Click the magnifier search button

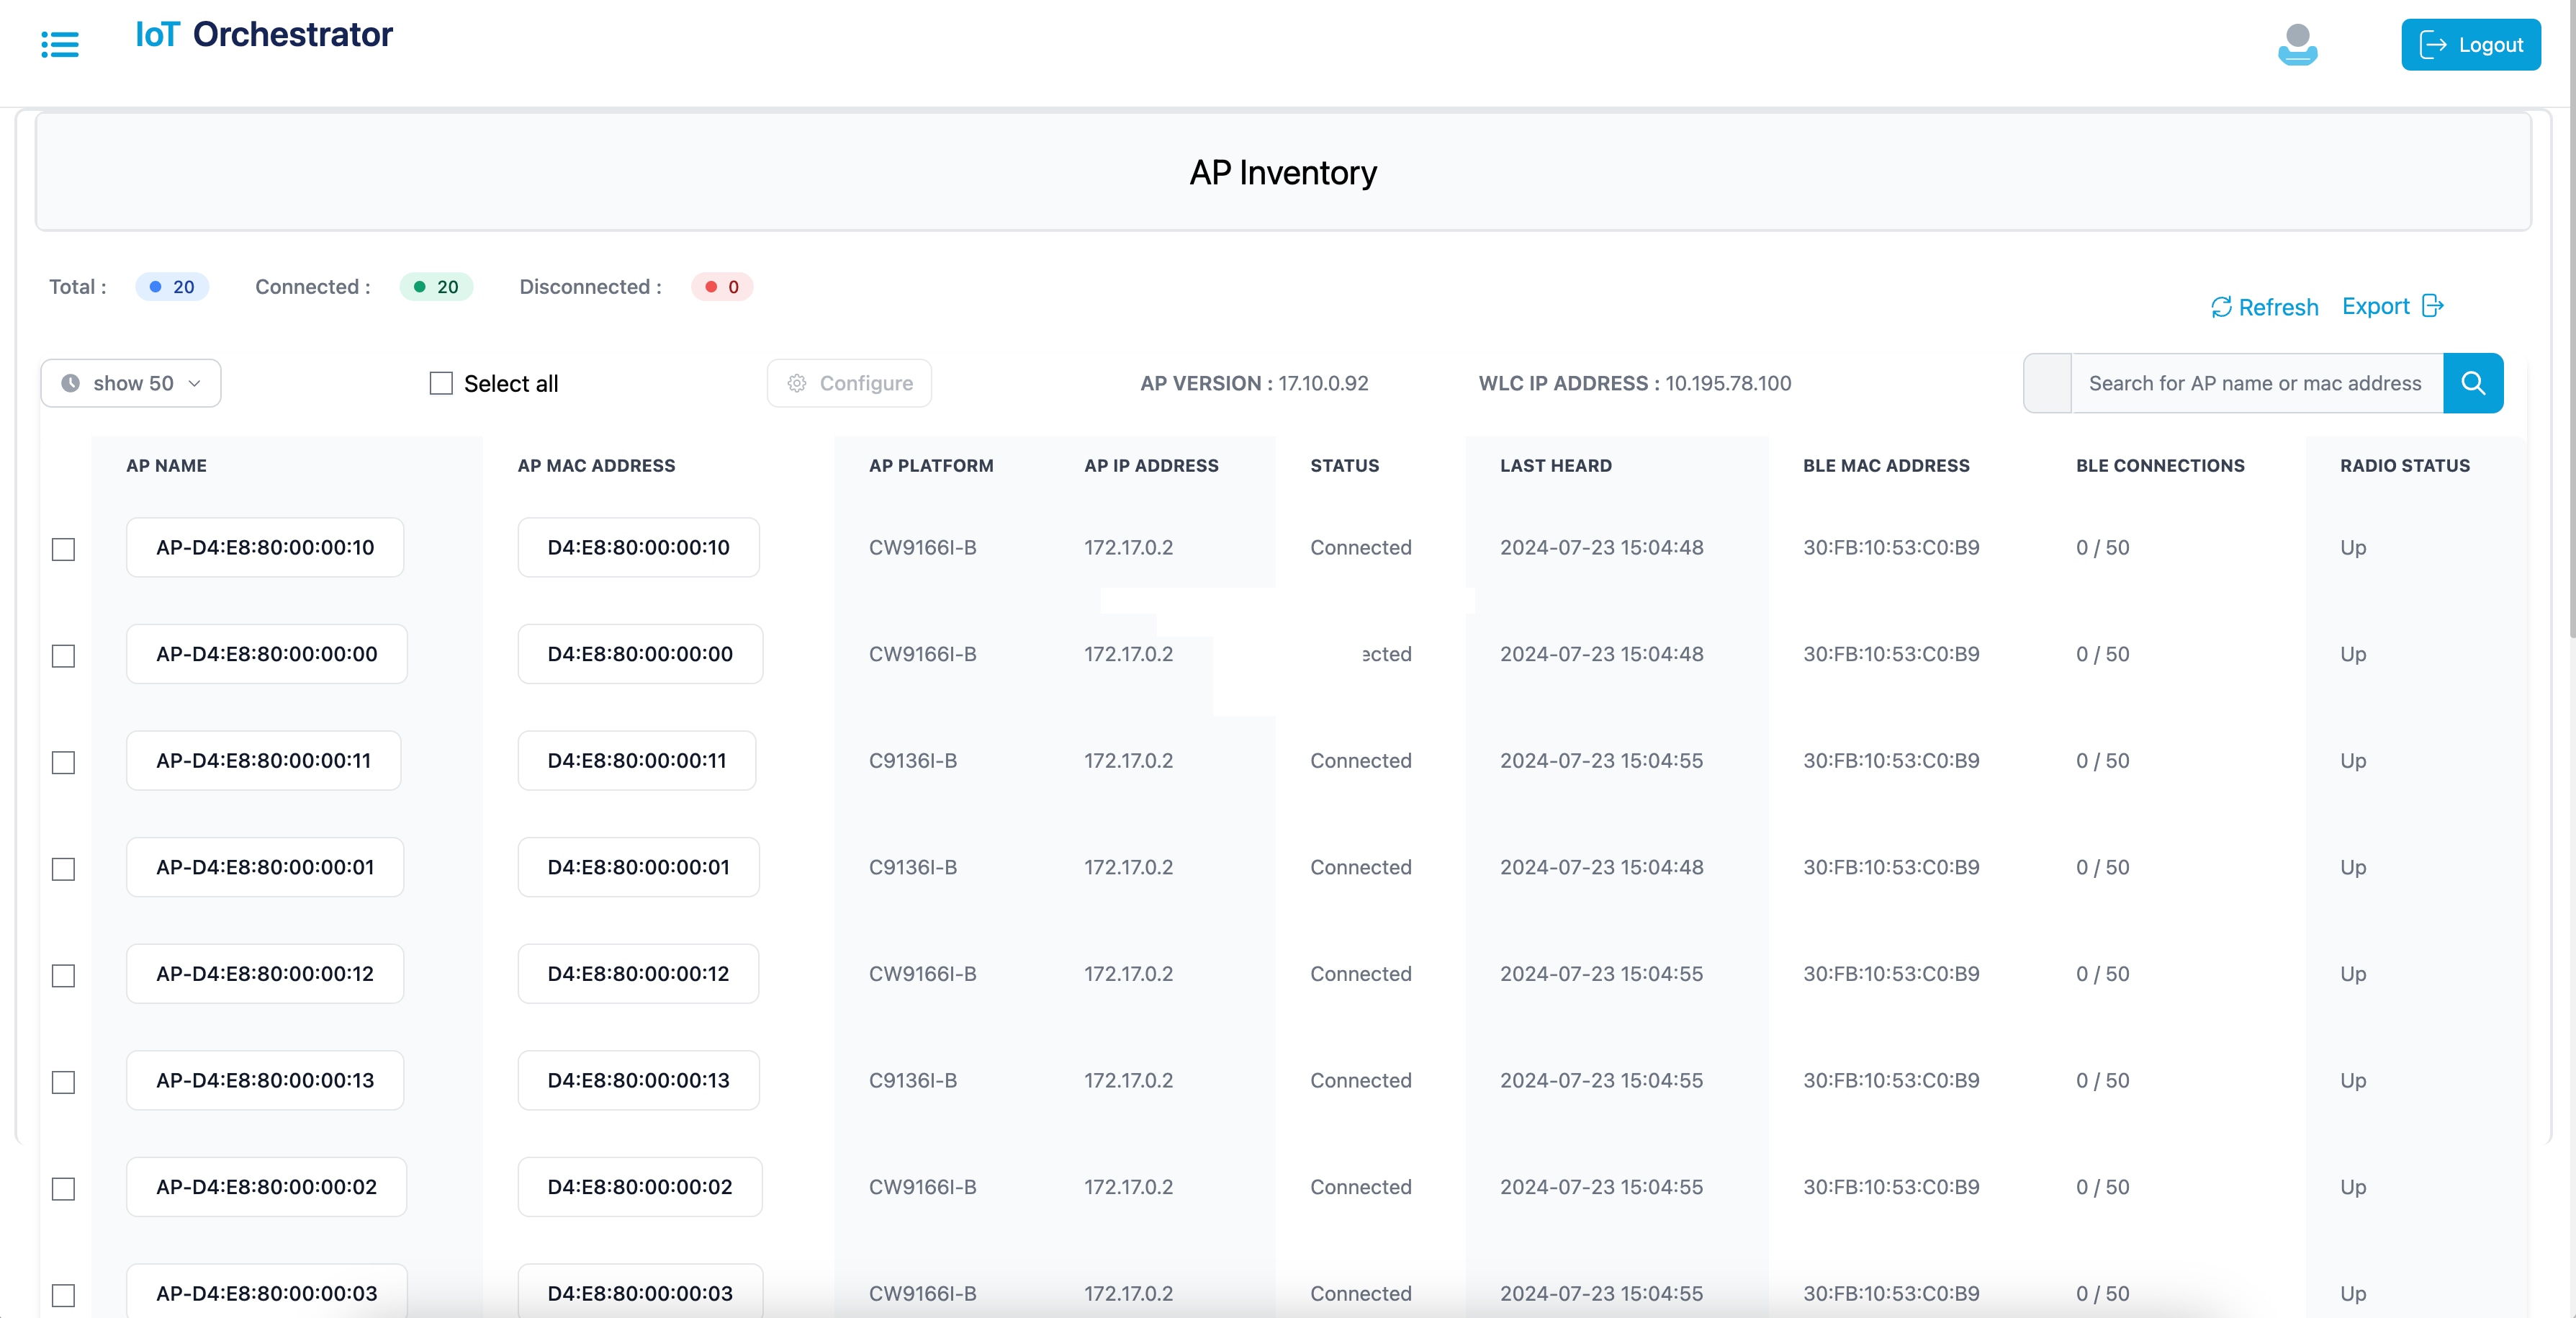pos(2472,383)
